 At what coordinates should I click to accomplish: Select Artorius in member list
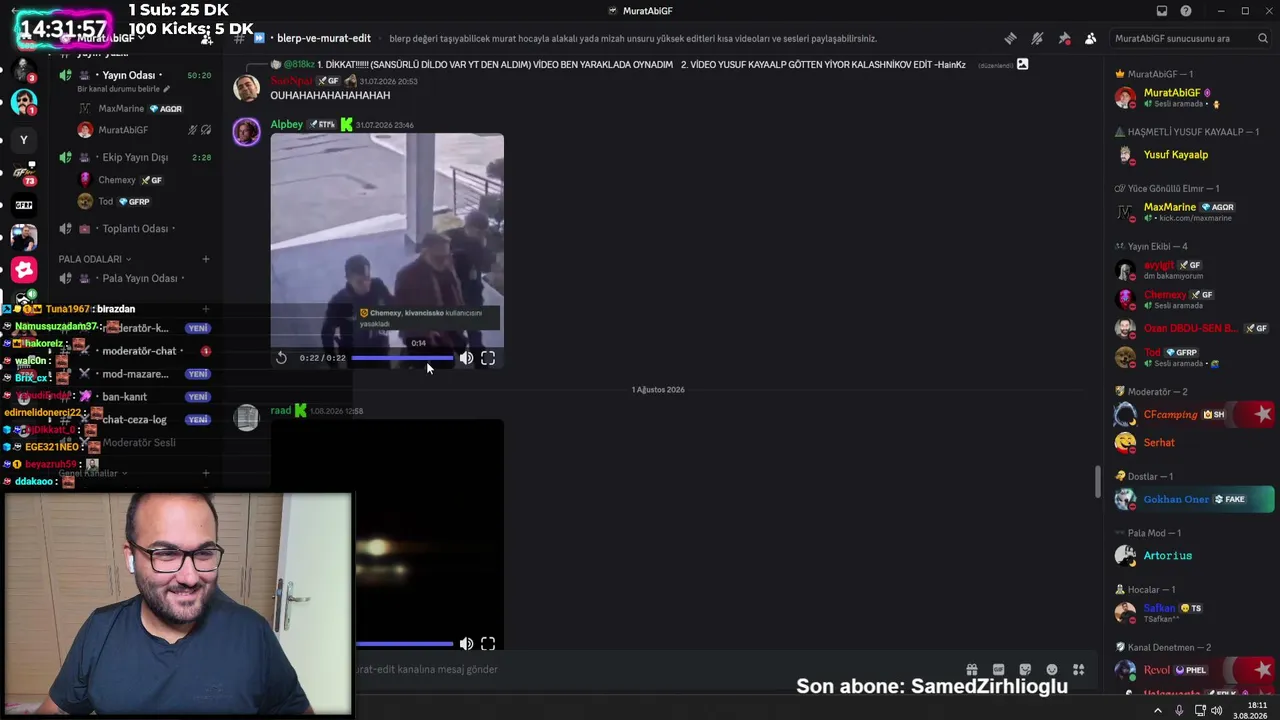[x=1194, y=556]
